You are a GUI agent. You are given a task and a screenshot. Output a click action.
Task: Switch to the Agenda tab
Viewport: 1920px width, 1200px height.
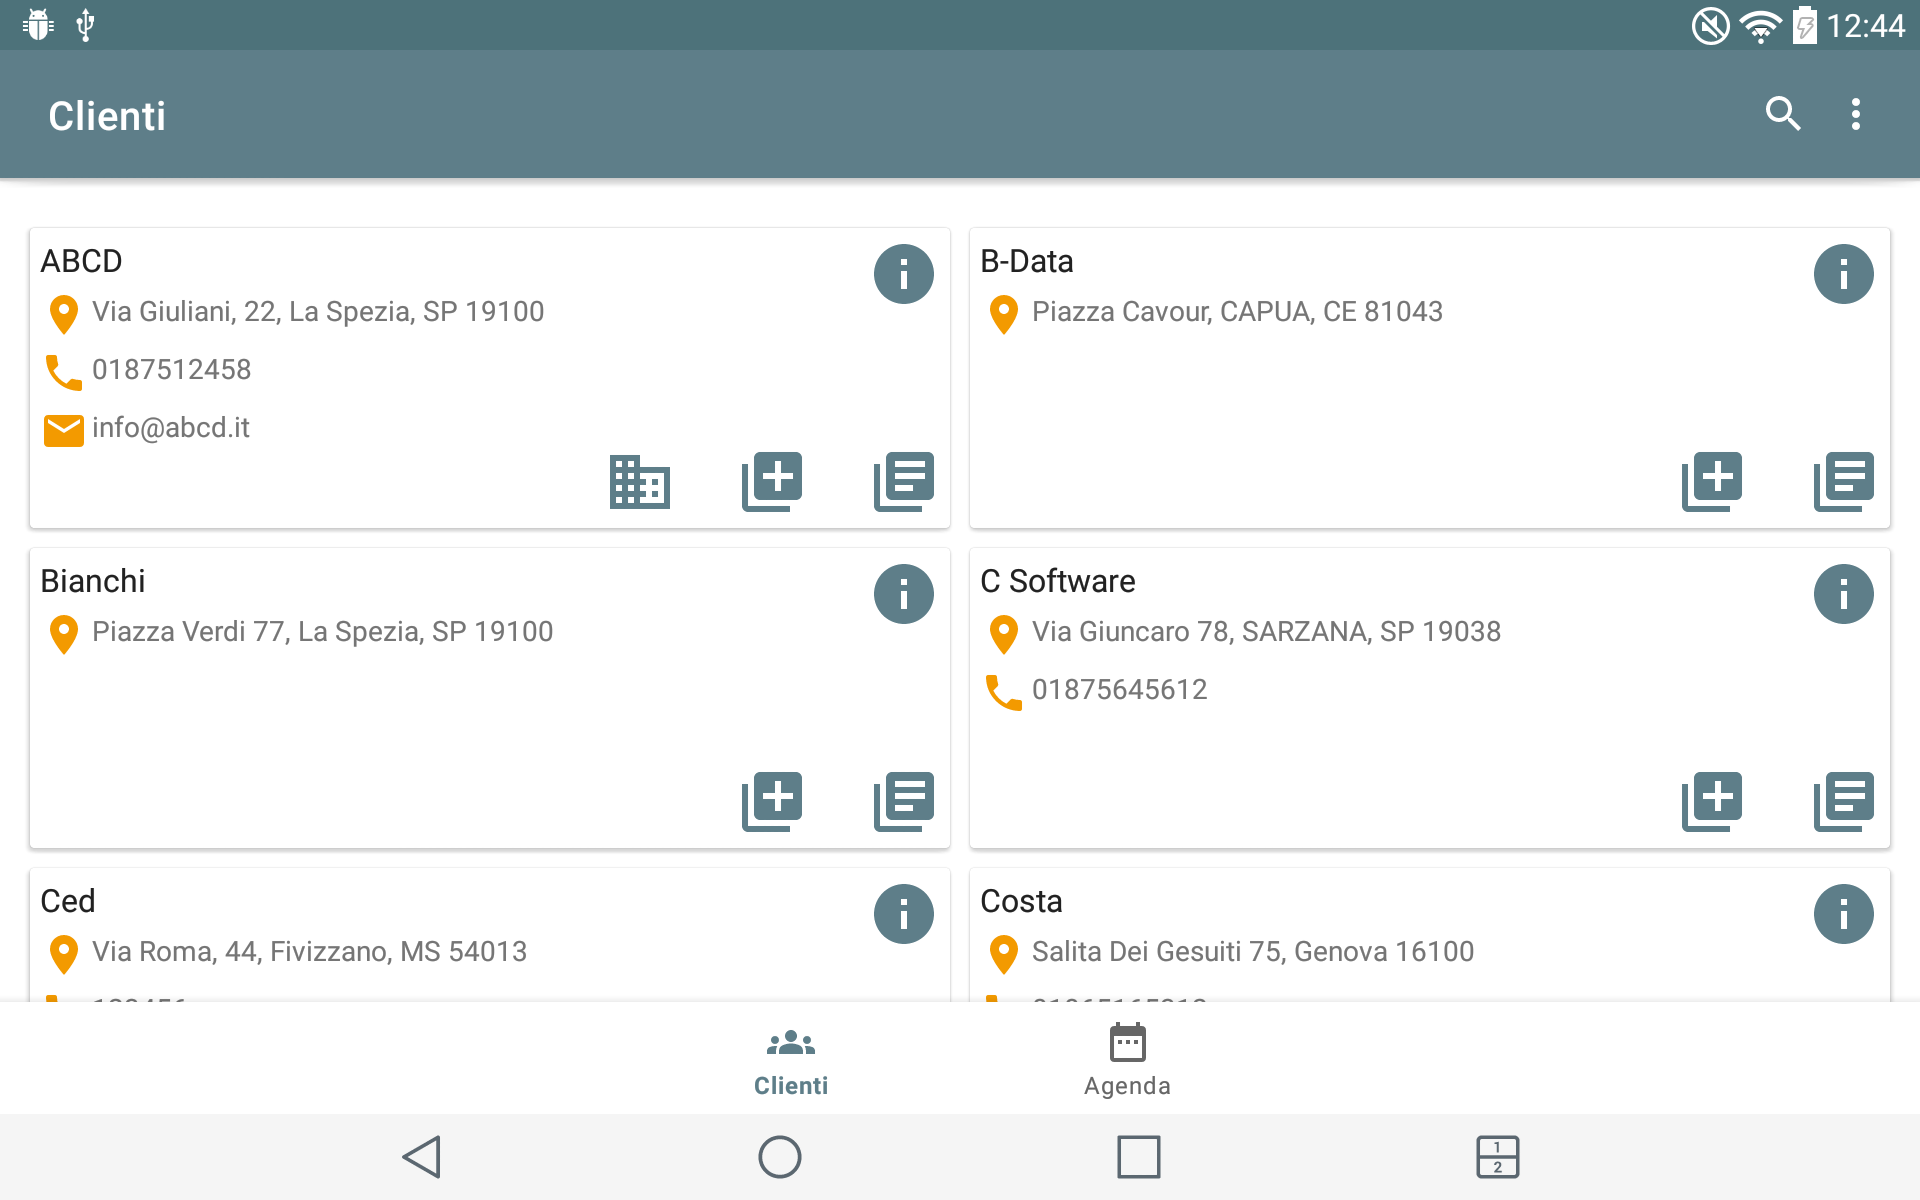click(1127, 1060)
